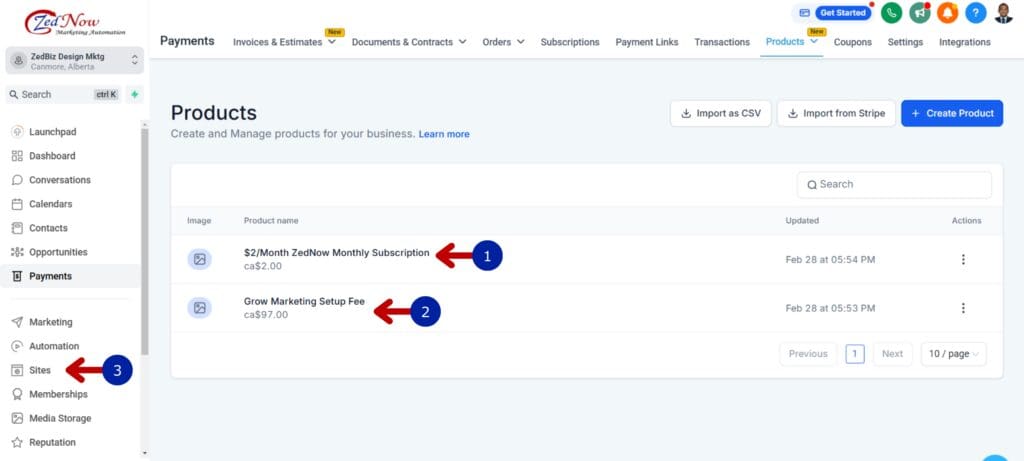The width and height of the screenshot is (1024, 461).
Task: Click the image placeholder for ZedNow Monthly Subscription
Action: pyautogui.click(x=200, y=259)
